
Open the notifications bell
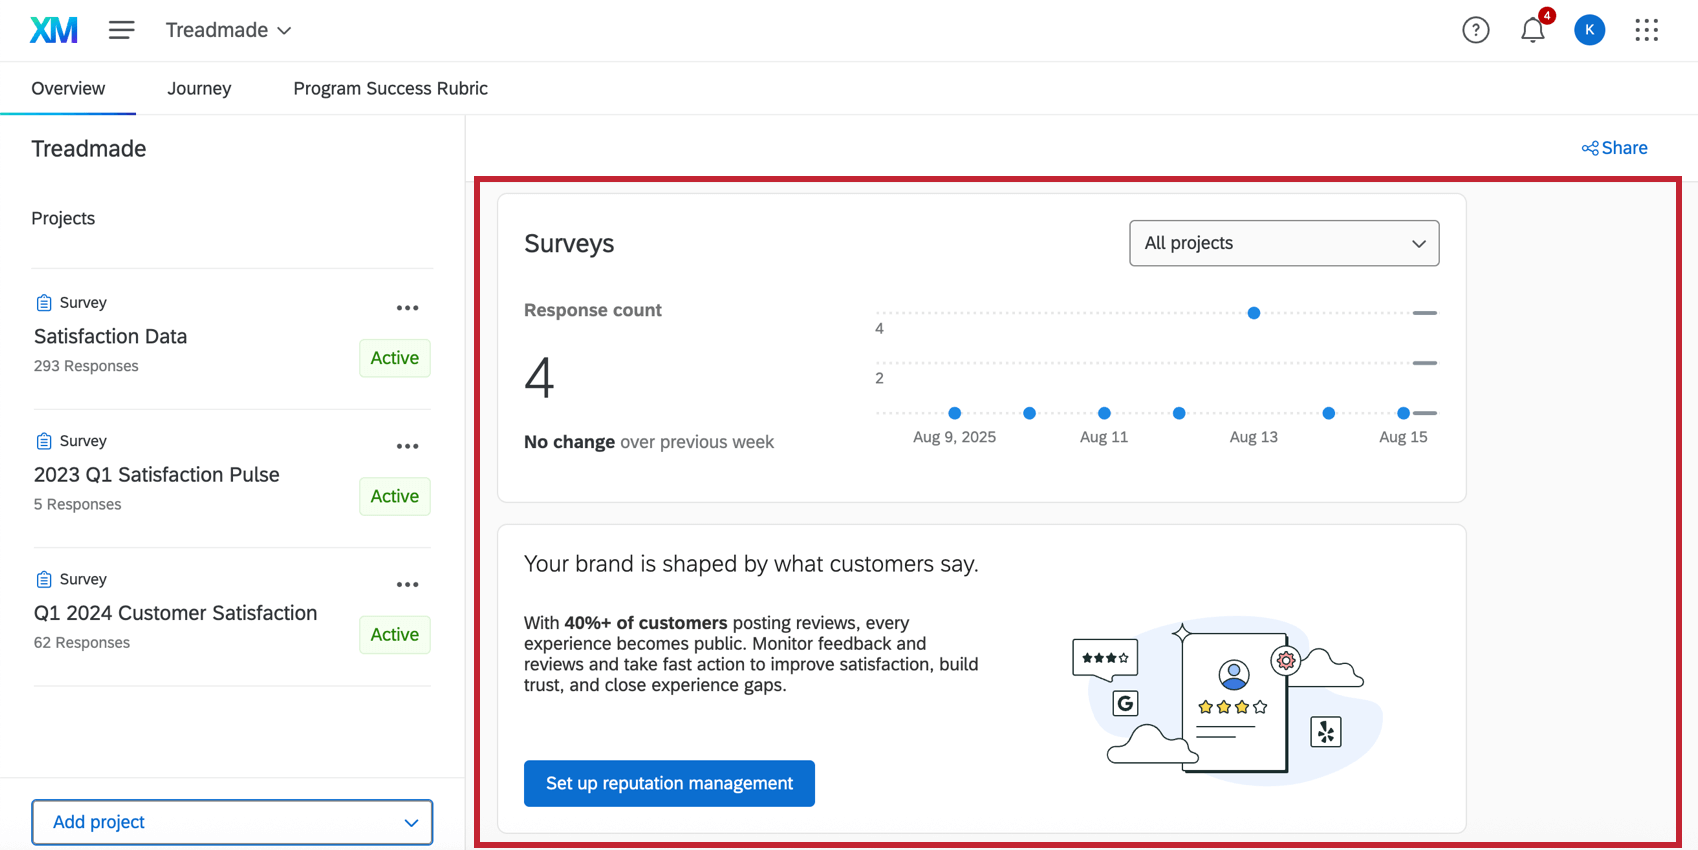click(1532, 30)
